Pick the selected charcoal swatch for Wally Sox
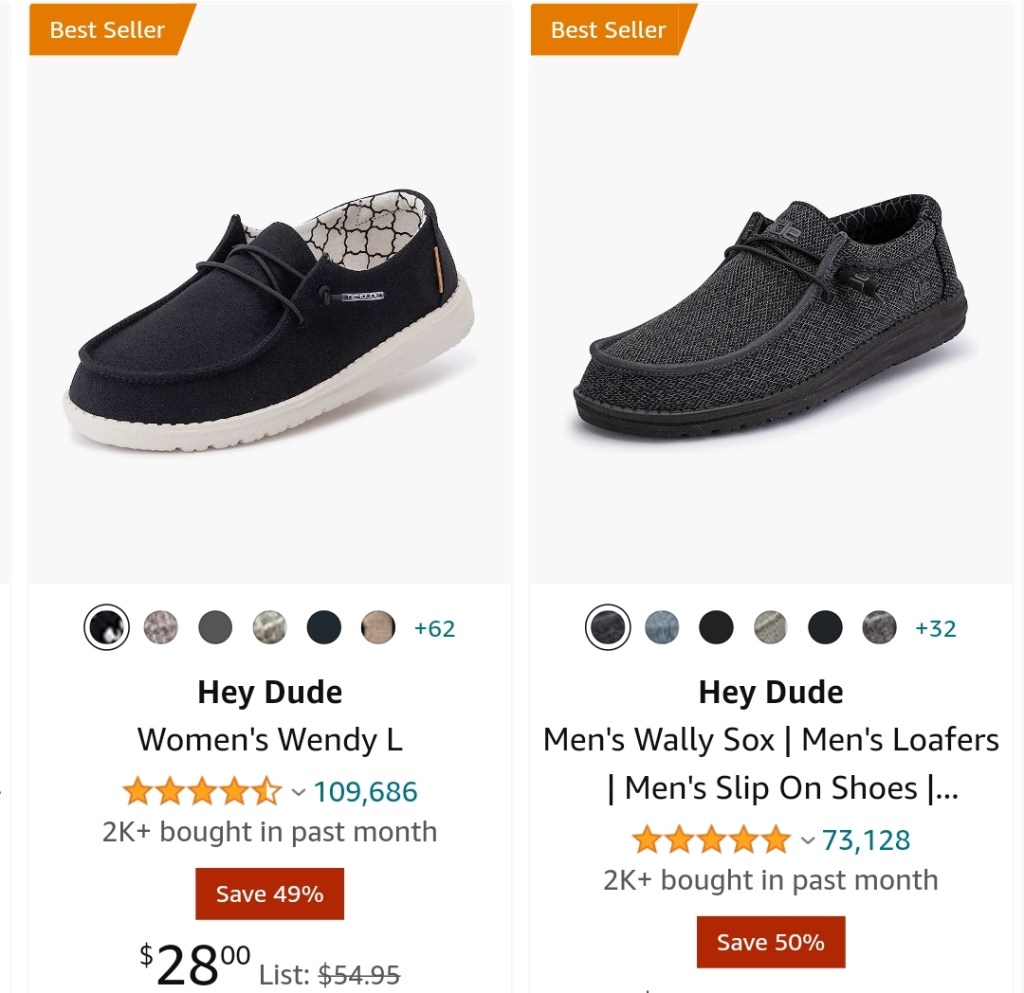This screenshot has width=1024, height=993. pyautogui.click(x=608, y=627)
